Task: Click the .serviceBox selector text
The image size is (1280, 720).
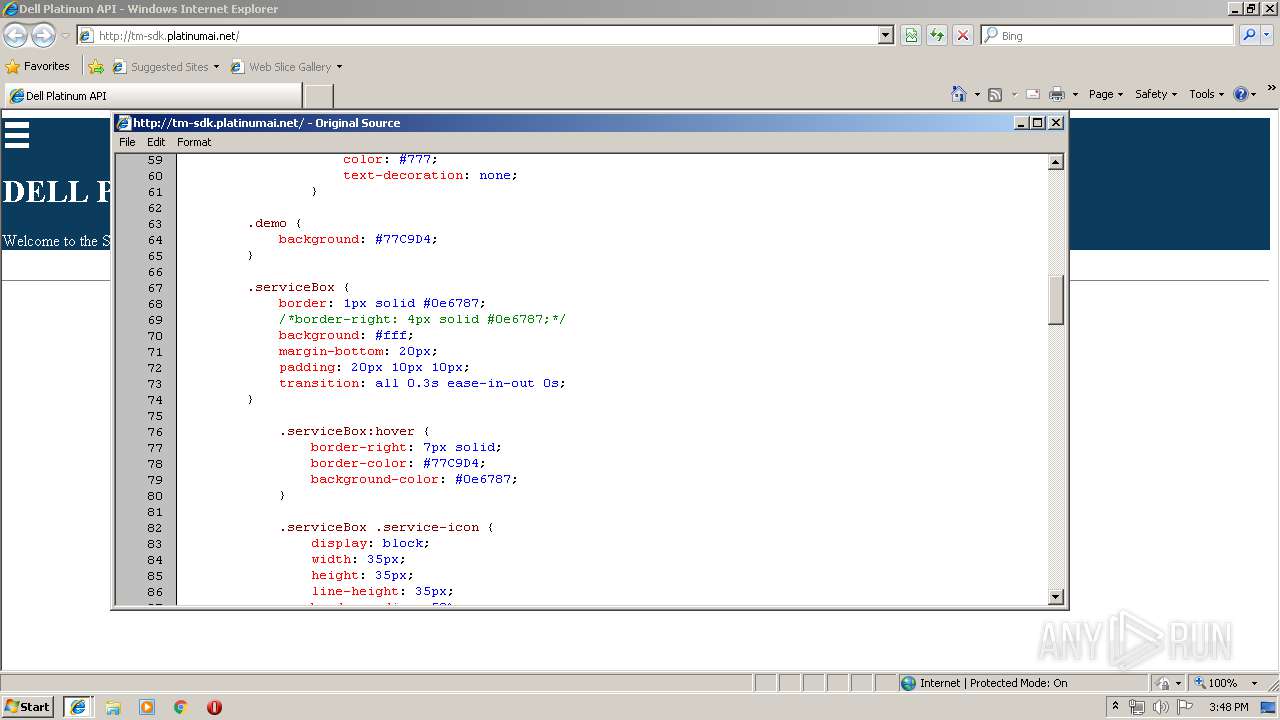Action: [291, 287]
